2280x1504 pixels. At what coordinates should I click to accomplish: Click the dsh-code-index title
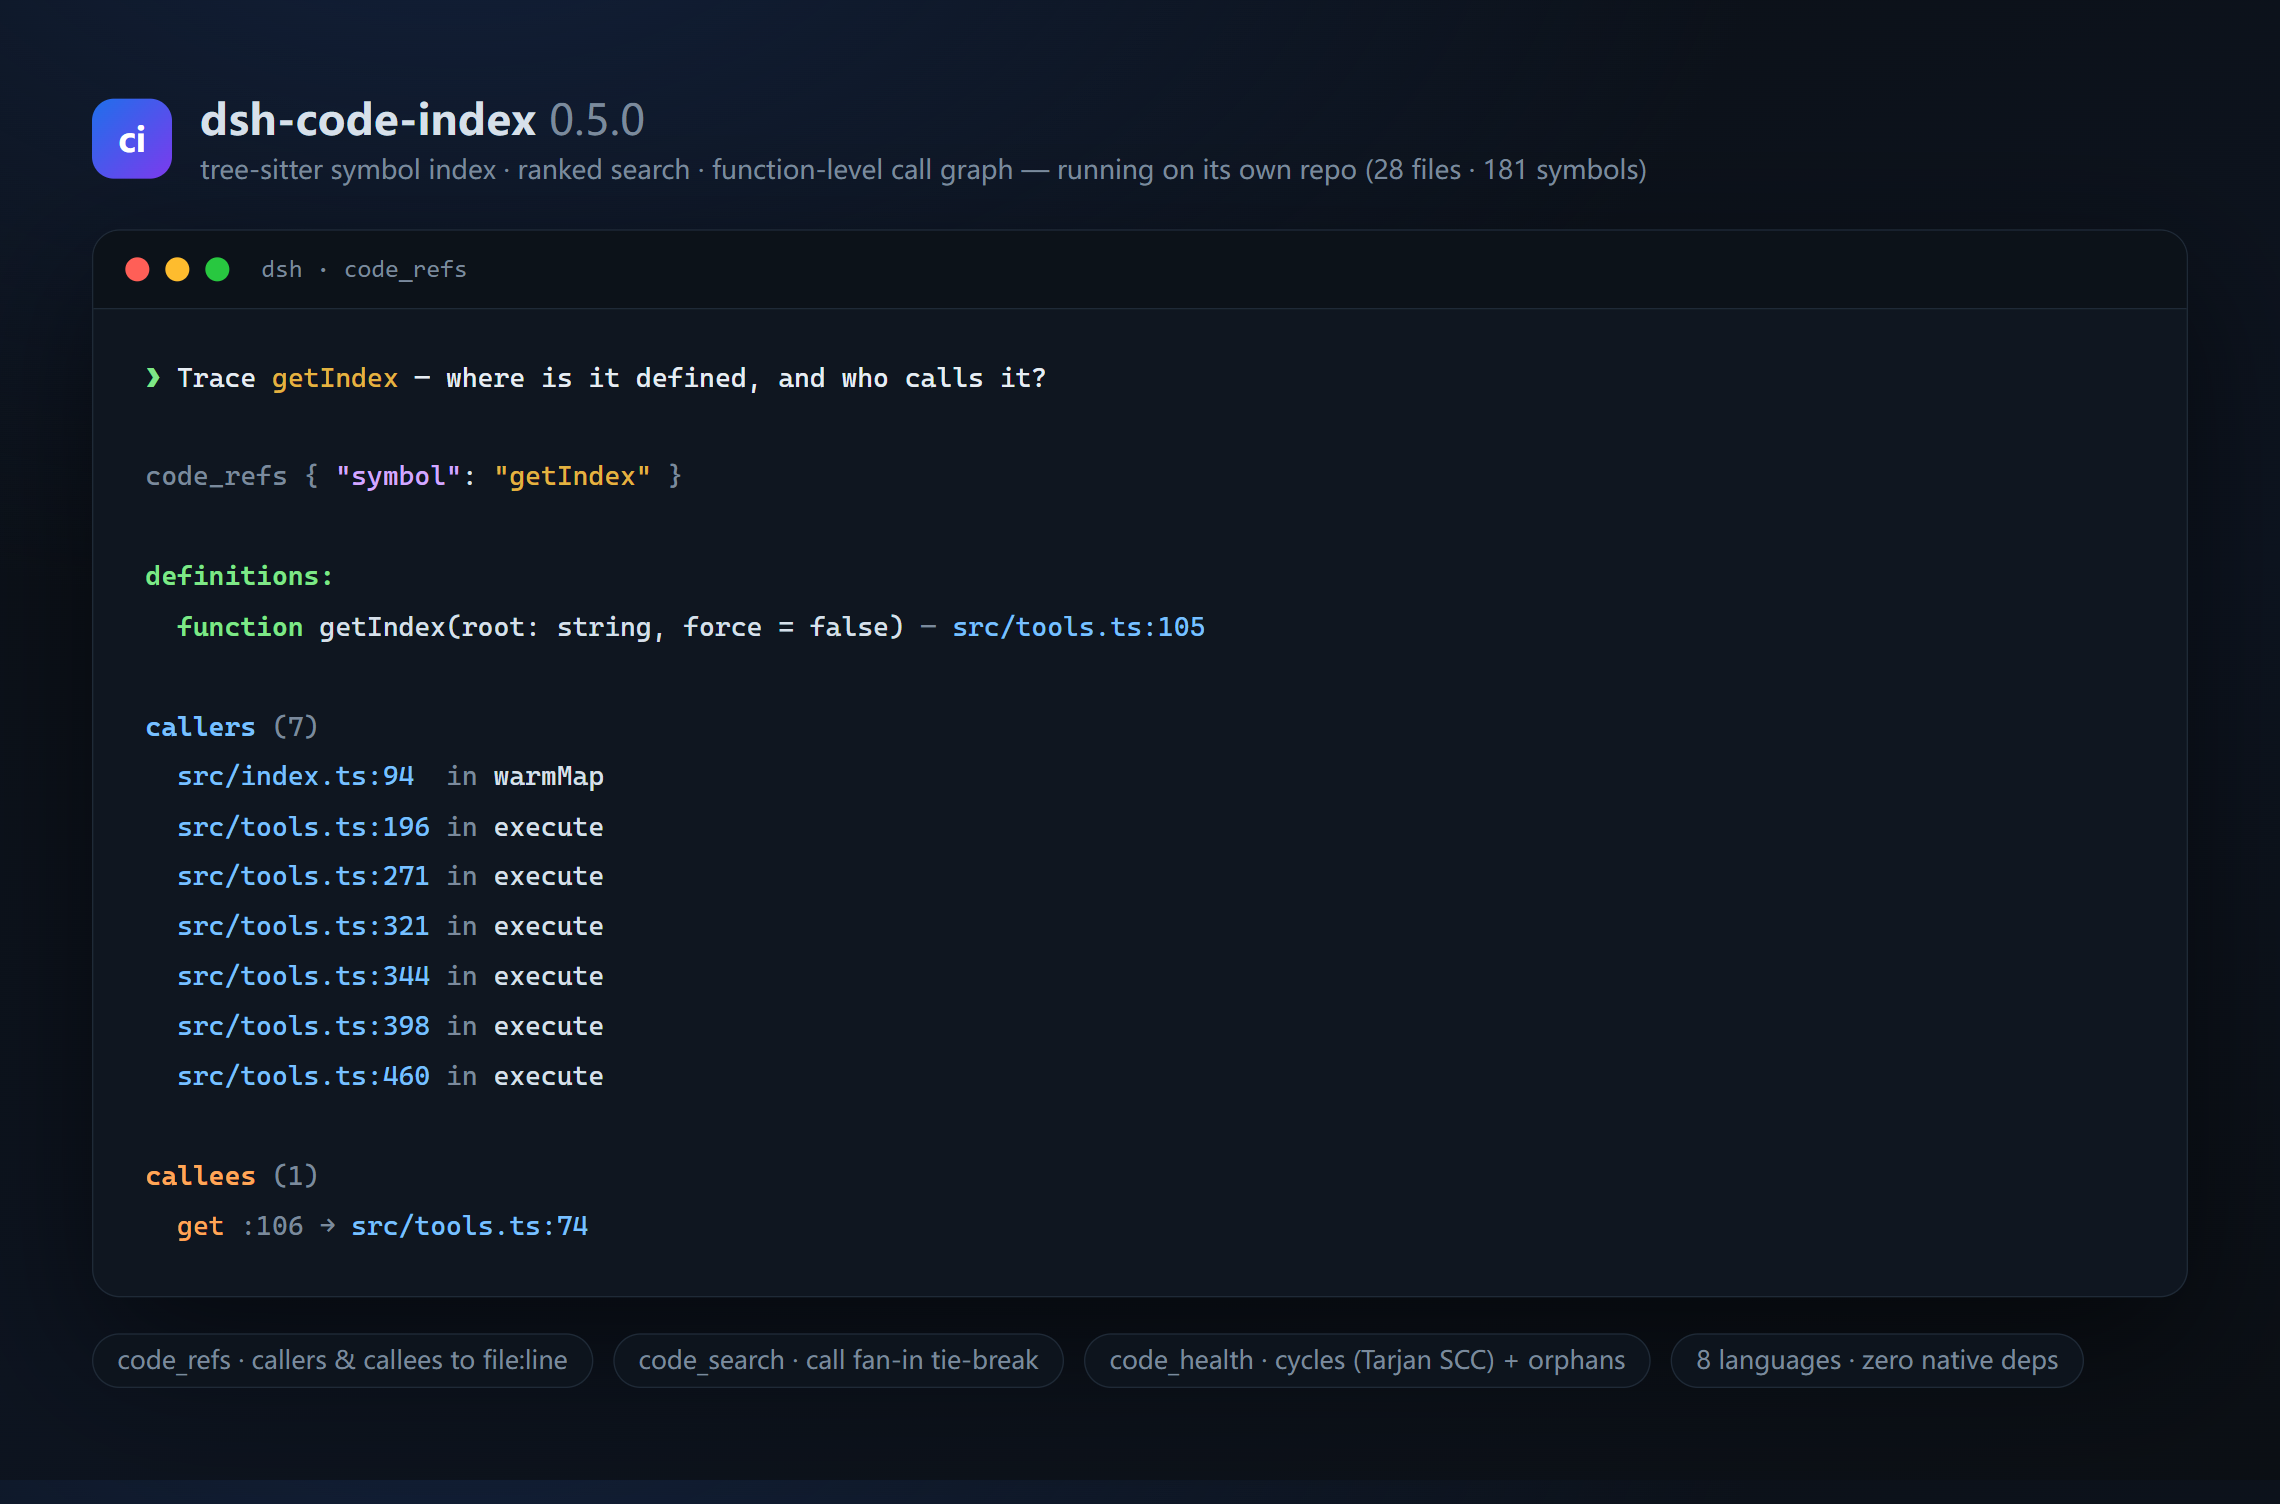click(x=368, y=120)
